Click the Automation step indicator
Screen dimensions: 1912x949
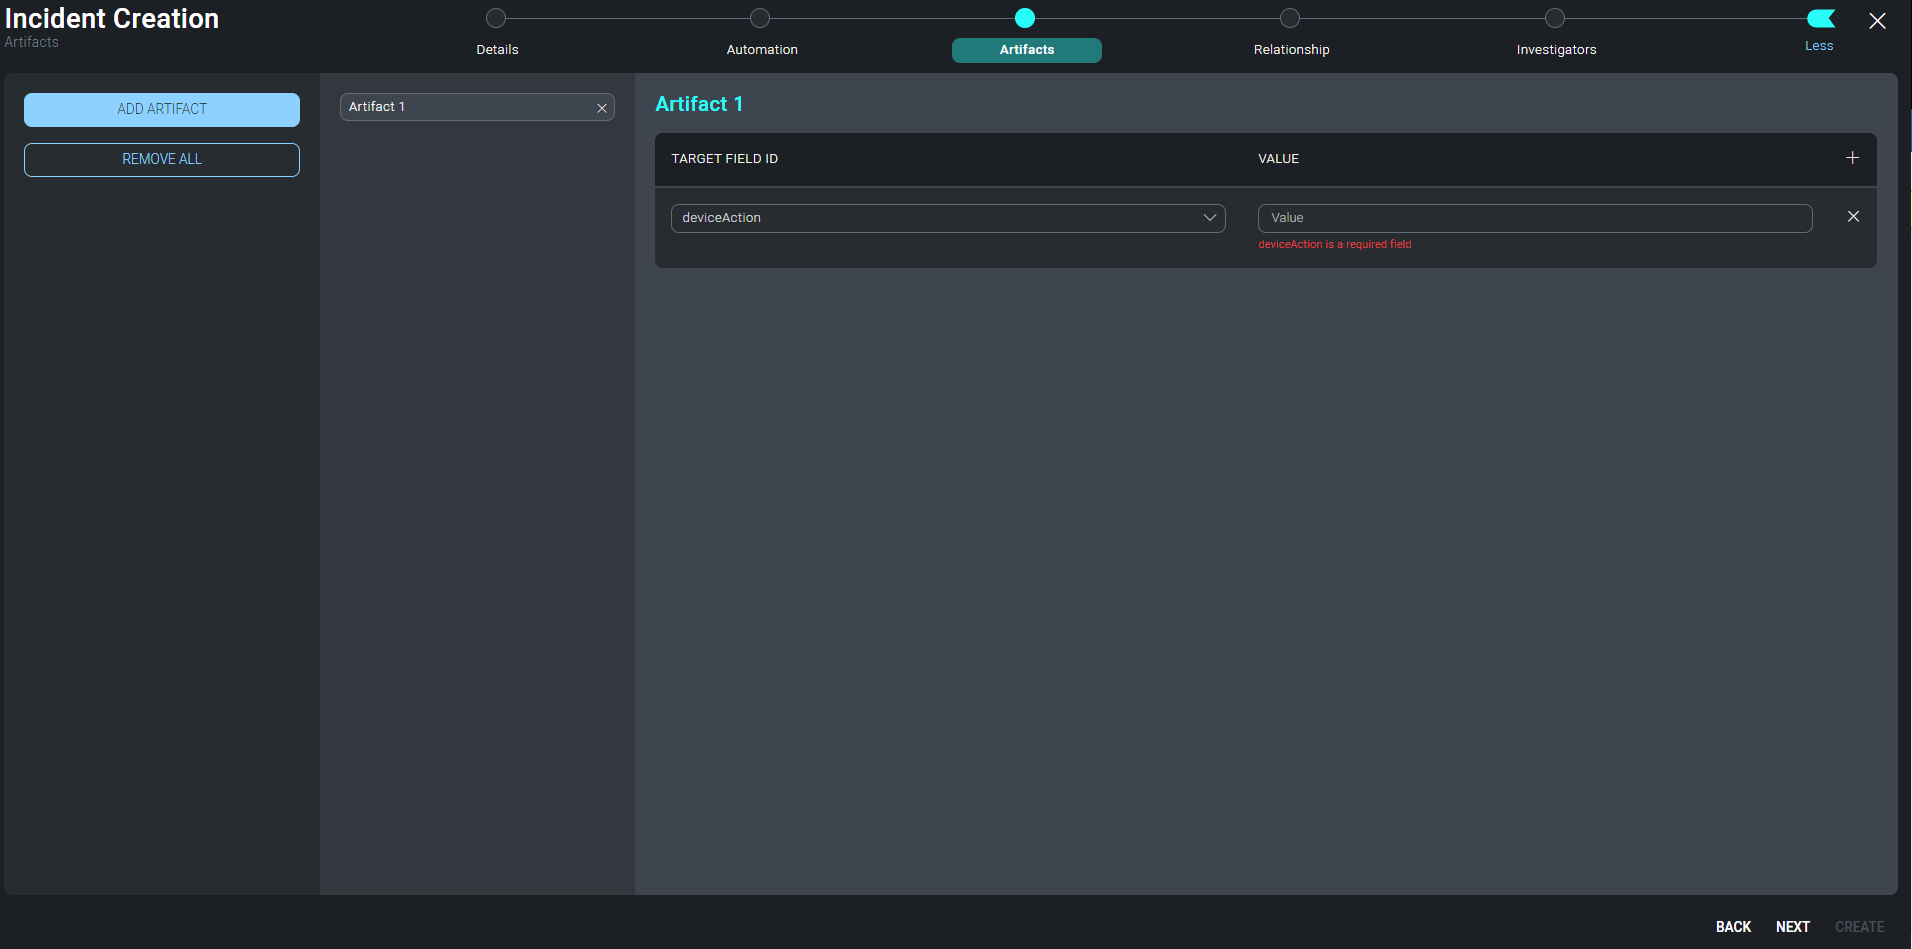tap(761, 17)
